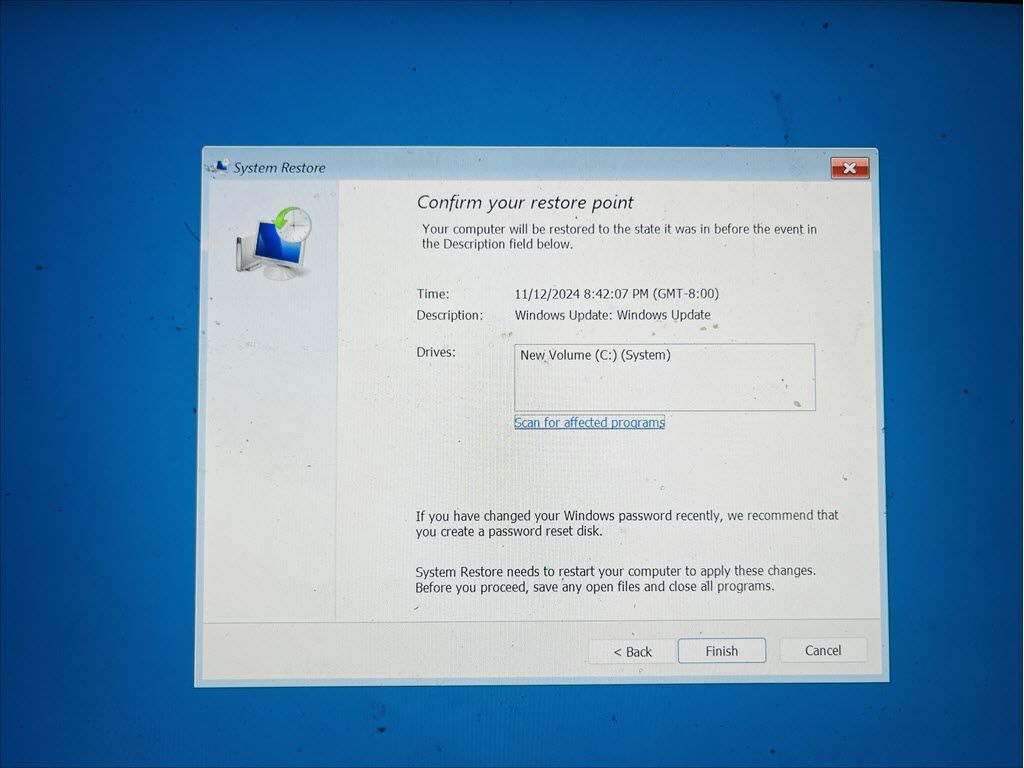Screen dimensions: 1024x768
Task: Close the System Restore window with the red X
Action: pos(849,168)
